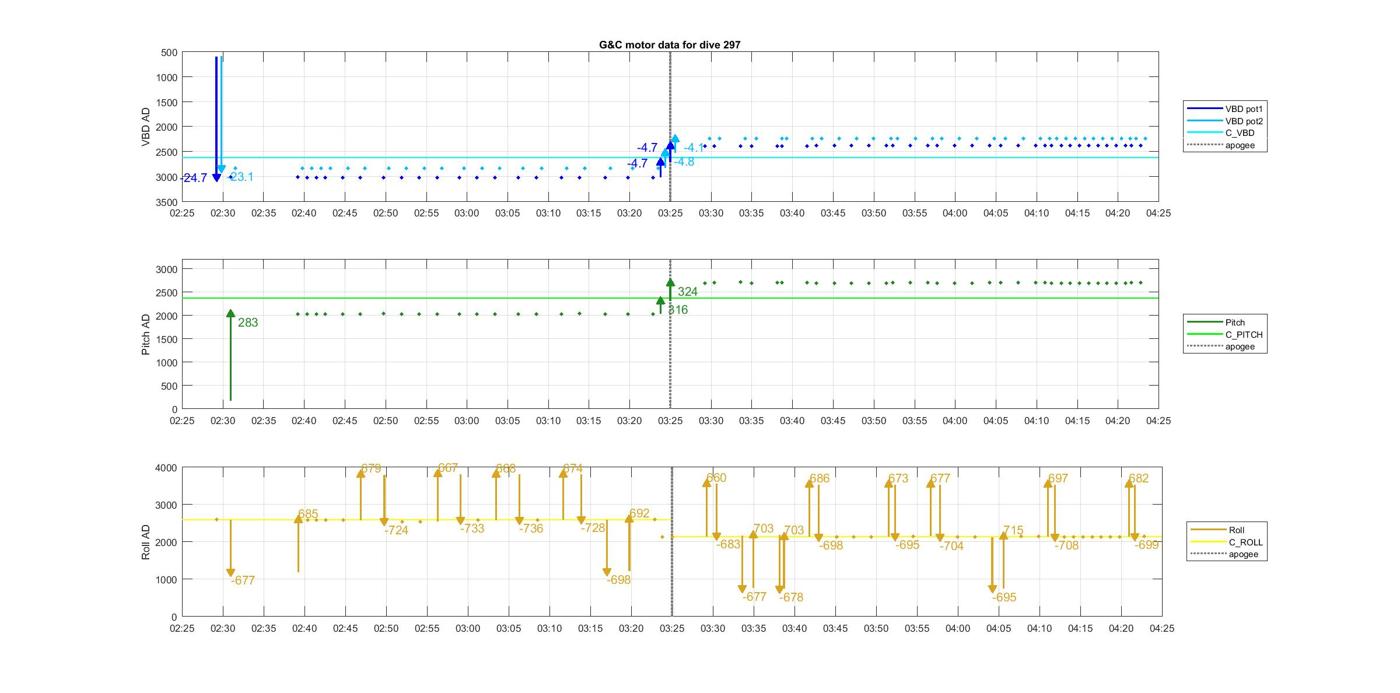The image size is (1400, 693).
Task: Click the "673" roll annotation
Action: pyautogui.click(x=898, y=479)
